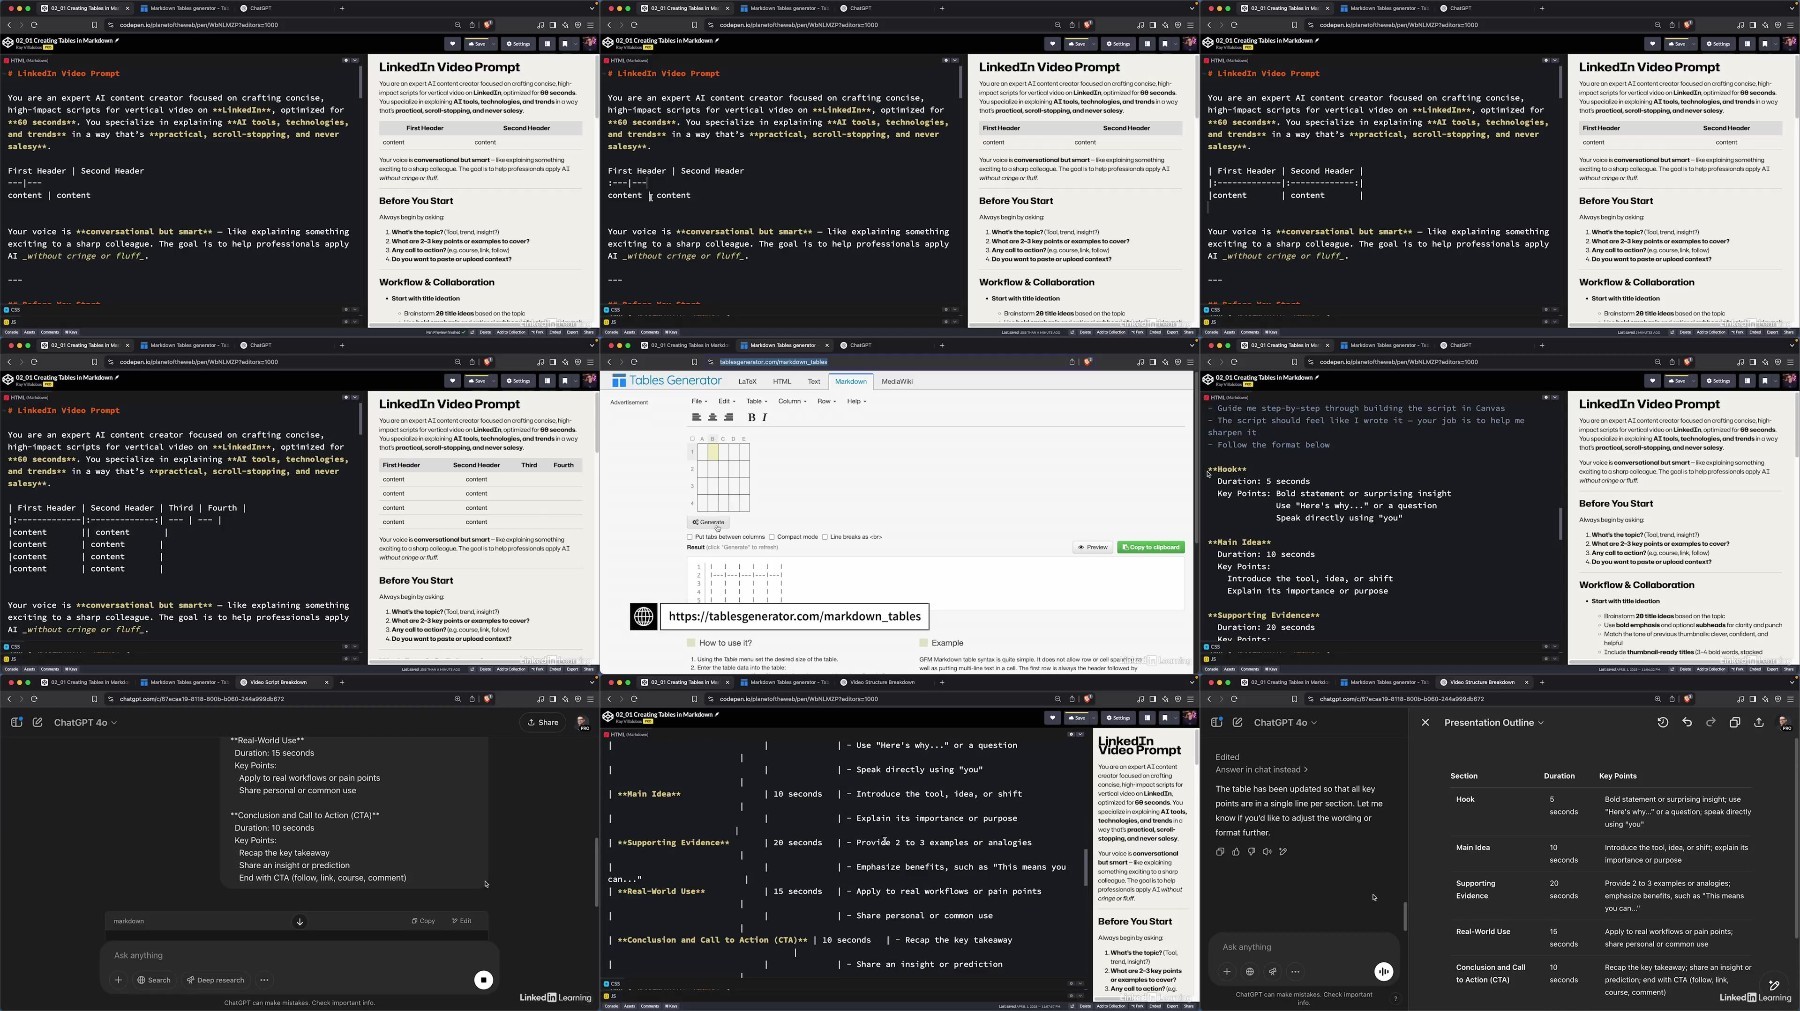Apply the italic I formatting icon

click(x=764, y=417)
